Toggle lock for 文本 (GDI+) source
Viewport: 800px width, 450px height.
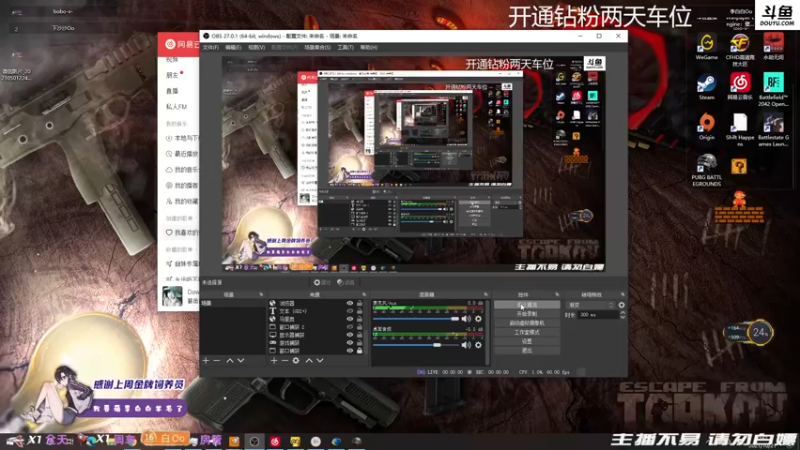coord(360,311)
